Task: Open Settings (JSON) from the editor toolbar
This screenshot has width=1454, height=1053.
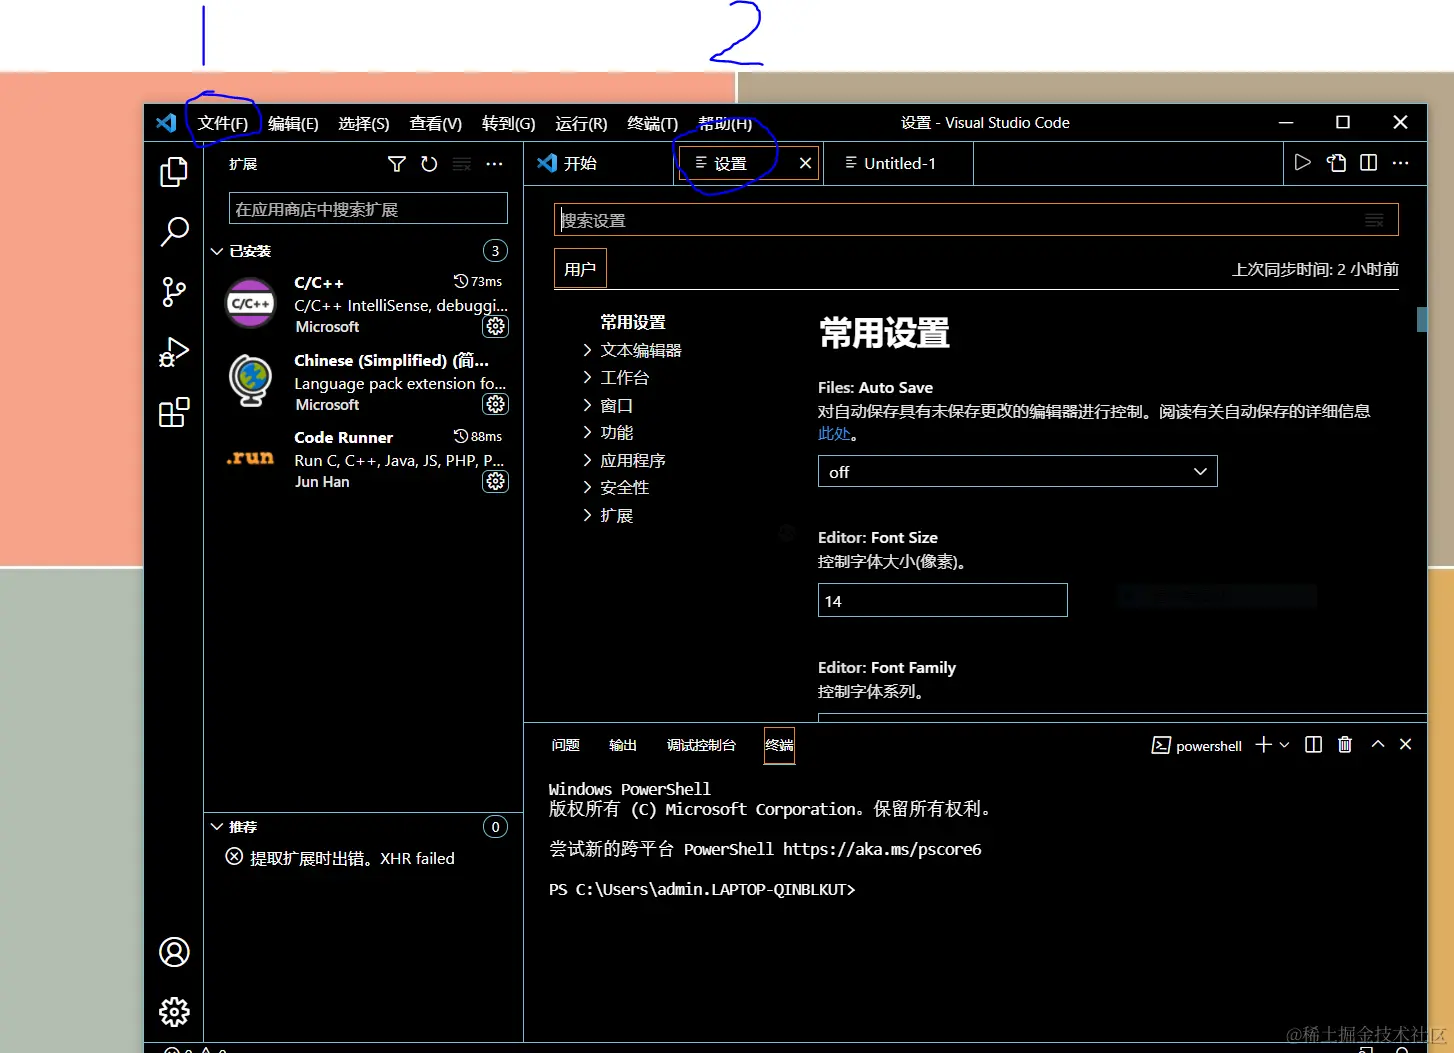Action: [1336, 163]
